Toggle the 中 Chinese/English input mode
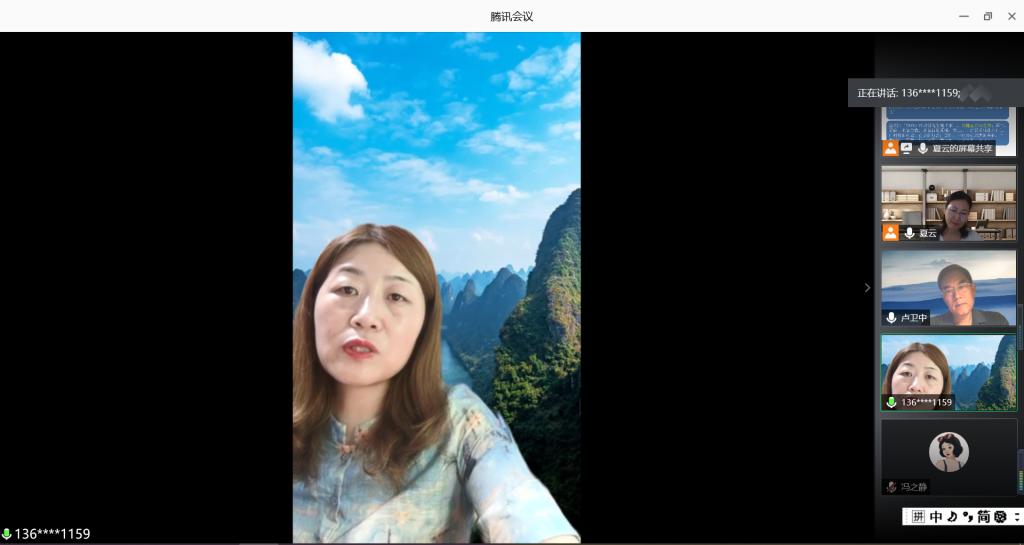 pos(936,517)
